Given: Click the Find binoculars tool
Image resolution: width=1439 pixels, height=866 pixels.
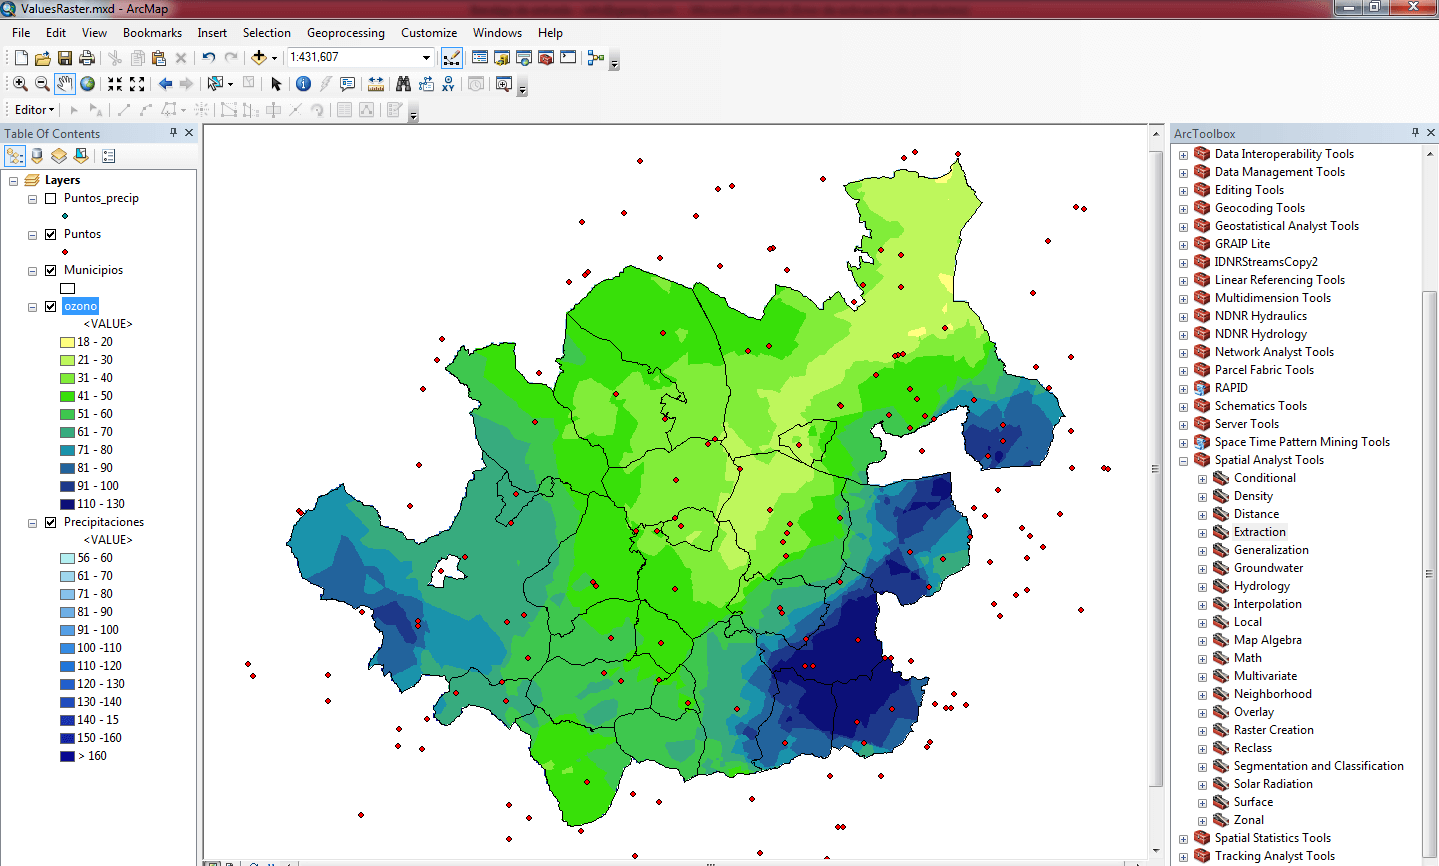Looking at the screenshot, I should [403, 84].
